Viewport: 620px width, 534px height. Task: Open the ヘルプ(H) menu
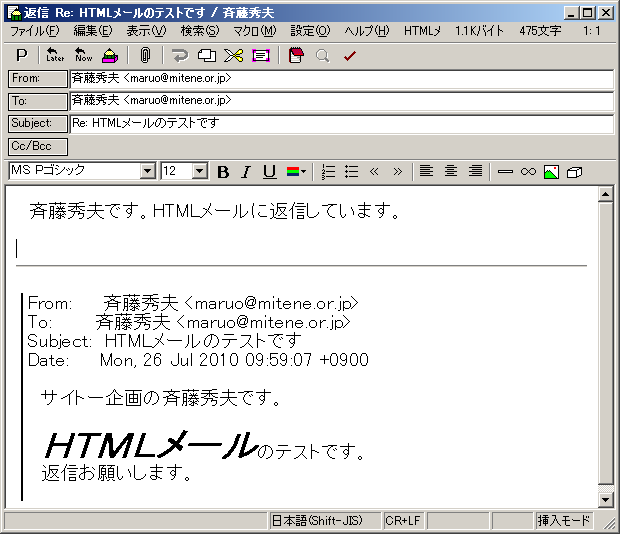tap(367, 31)
